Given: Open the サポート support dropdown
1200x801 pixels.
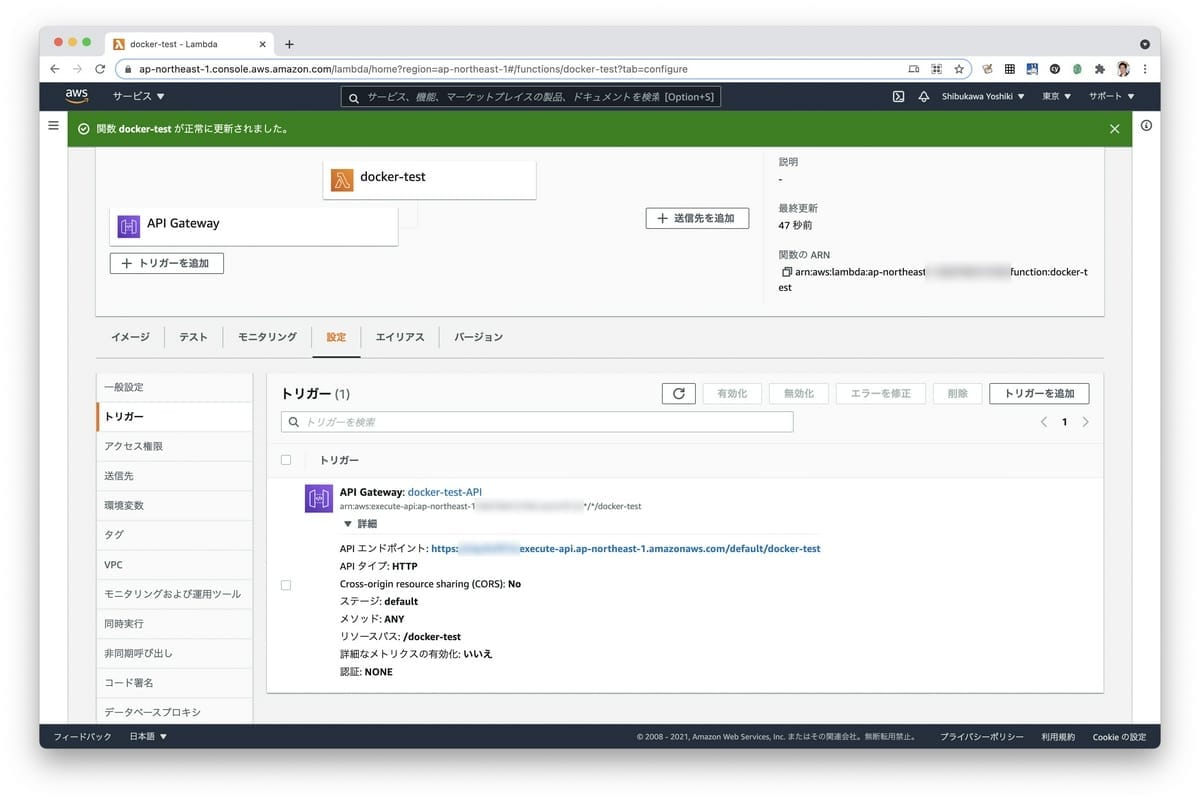Looking at the screenshot, I should [1112, 96].
